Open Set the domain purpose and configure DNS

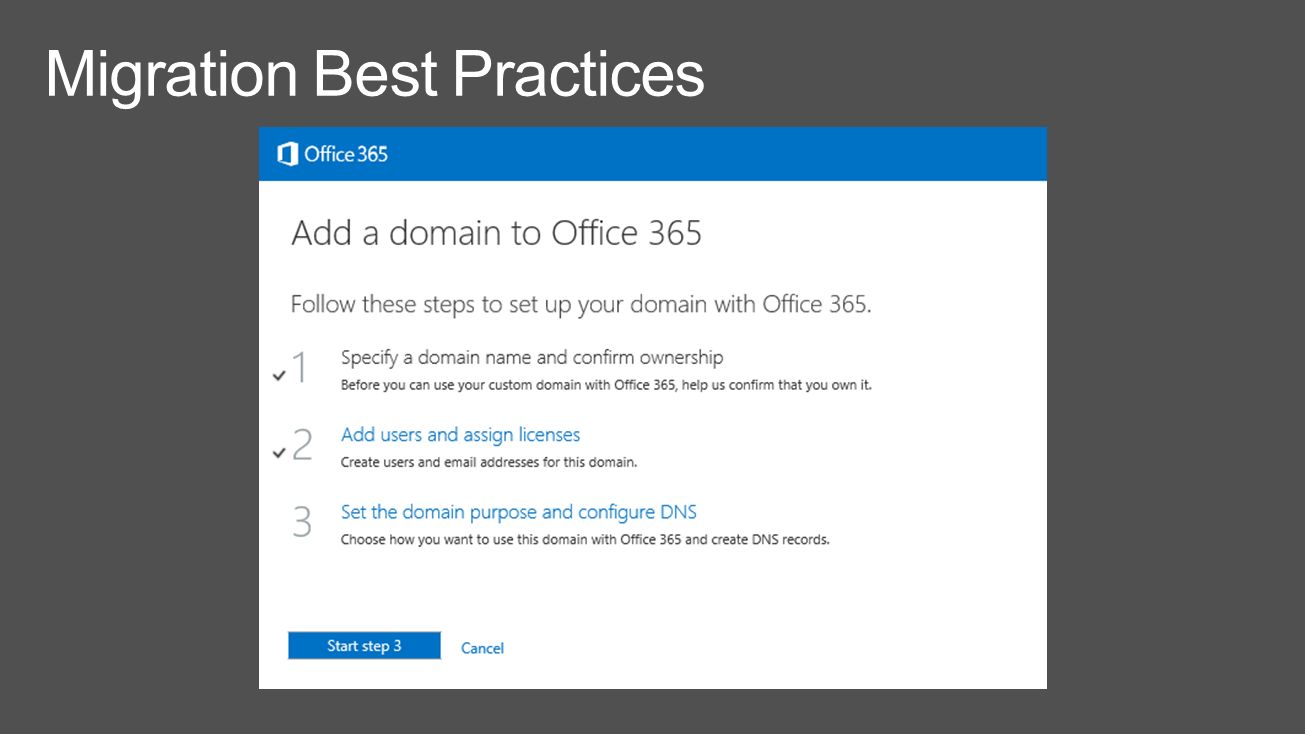coord(518,512)
